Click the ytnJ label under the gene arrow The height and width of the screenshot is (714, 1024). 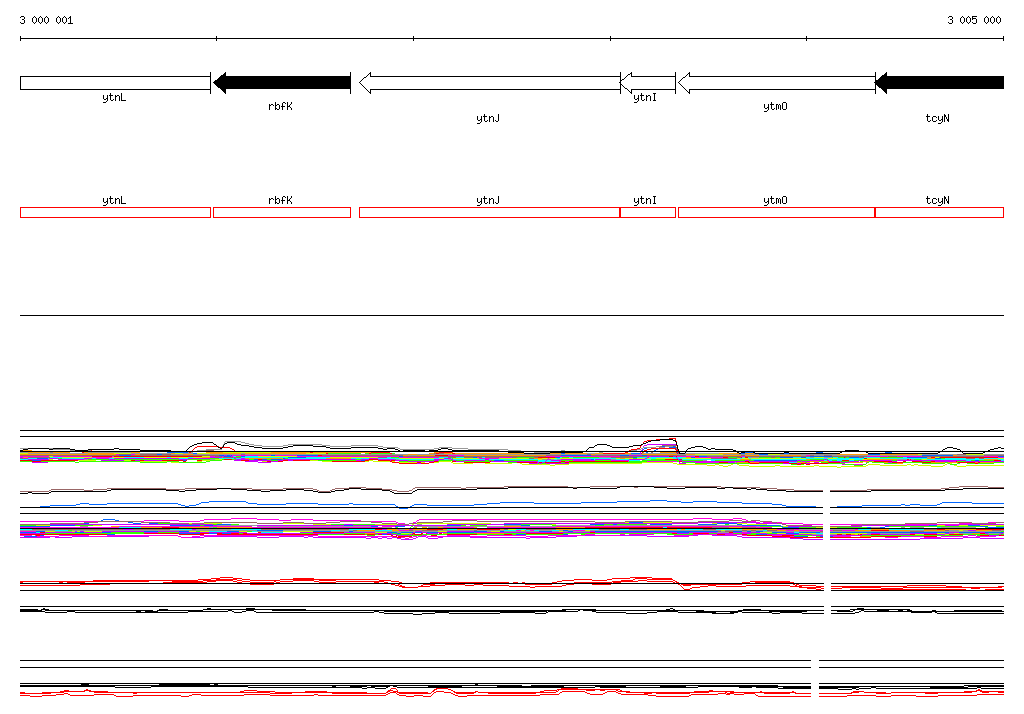(x=488, y=118)
